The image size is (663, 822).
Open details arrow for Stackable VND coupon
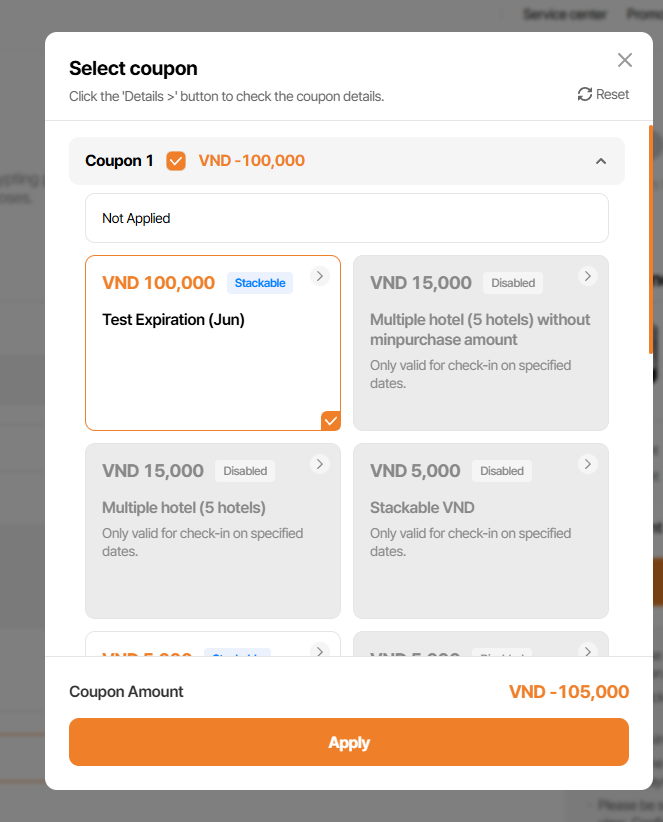588,464
